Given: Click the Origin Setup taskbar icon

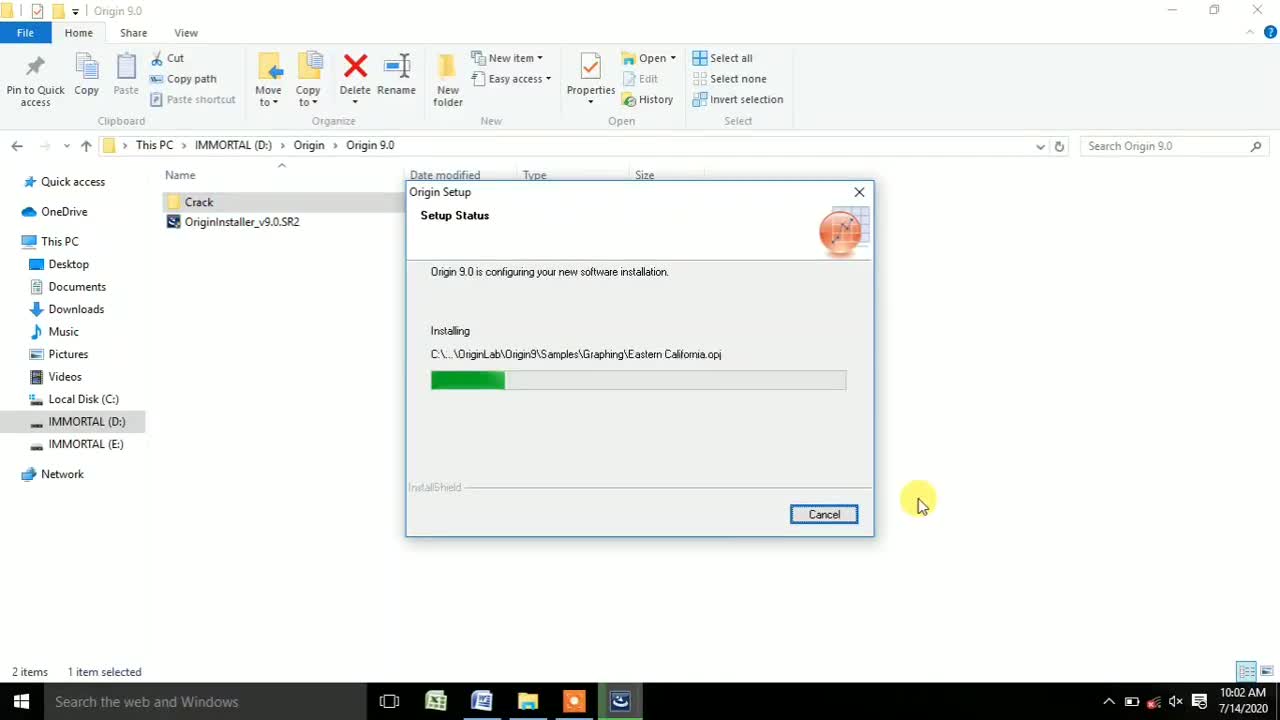Looking at the screenshot, I should 620,702.
